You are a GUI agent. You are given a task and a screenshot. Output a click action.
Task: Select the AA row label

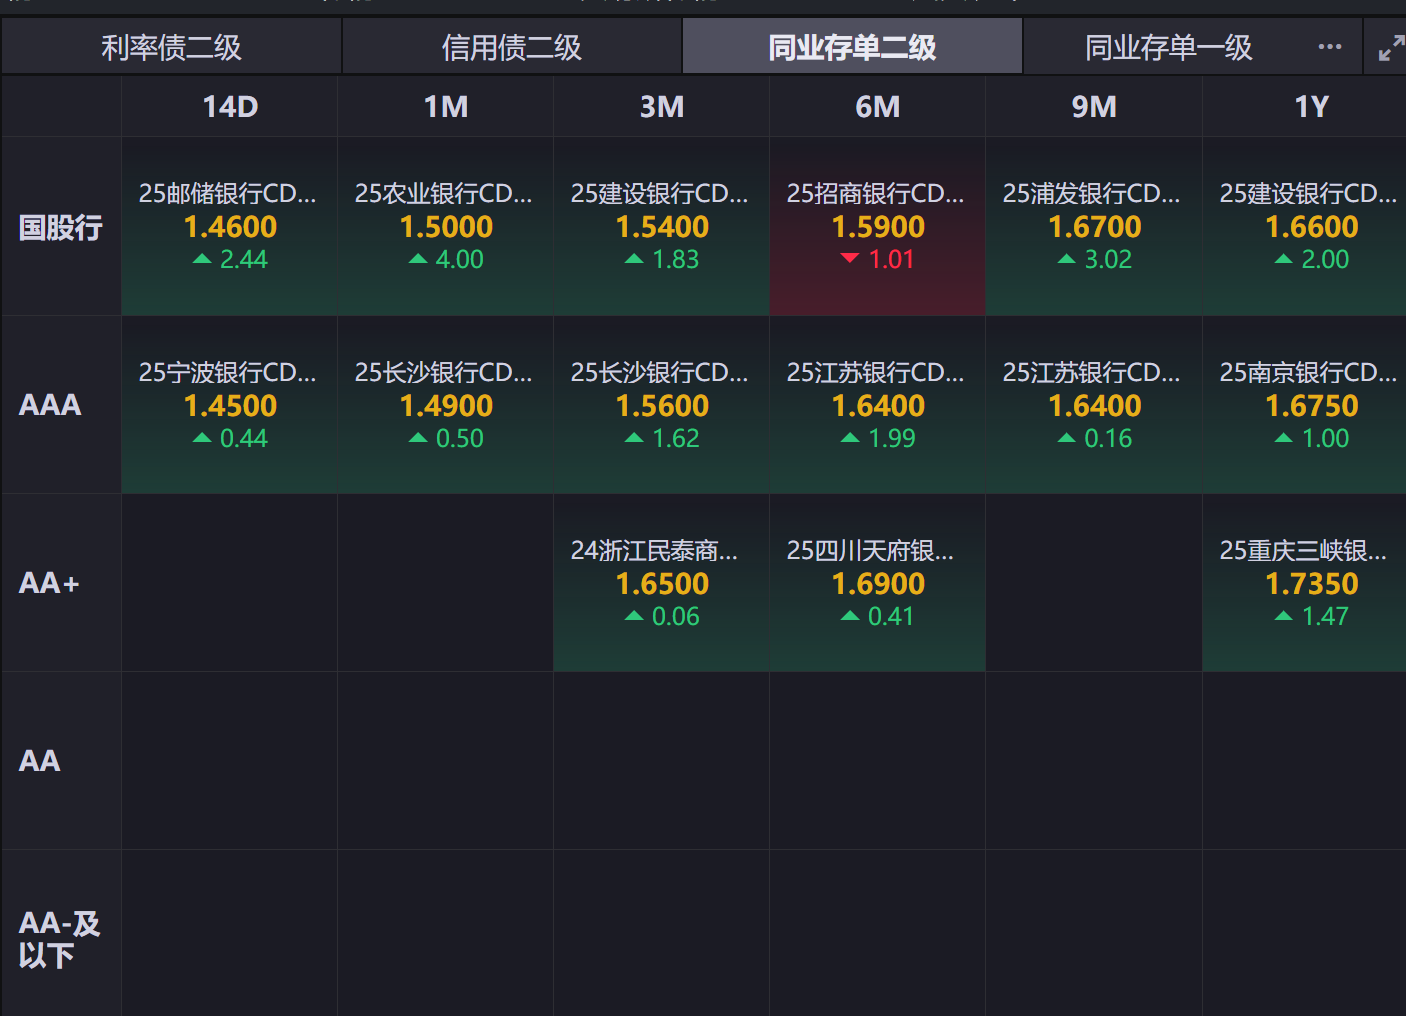click(x=61, y=761)
